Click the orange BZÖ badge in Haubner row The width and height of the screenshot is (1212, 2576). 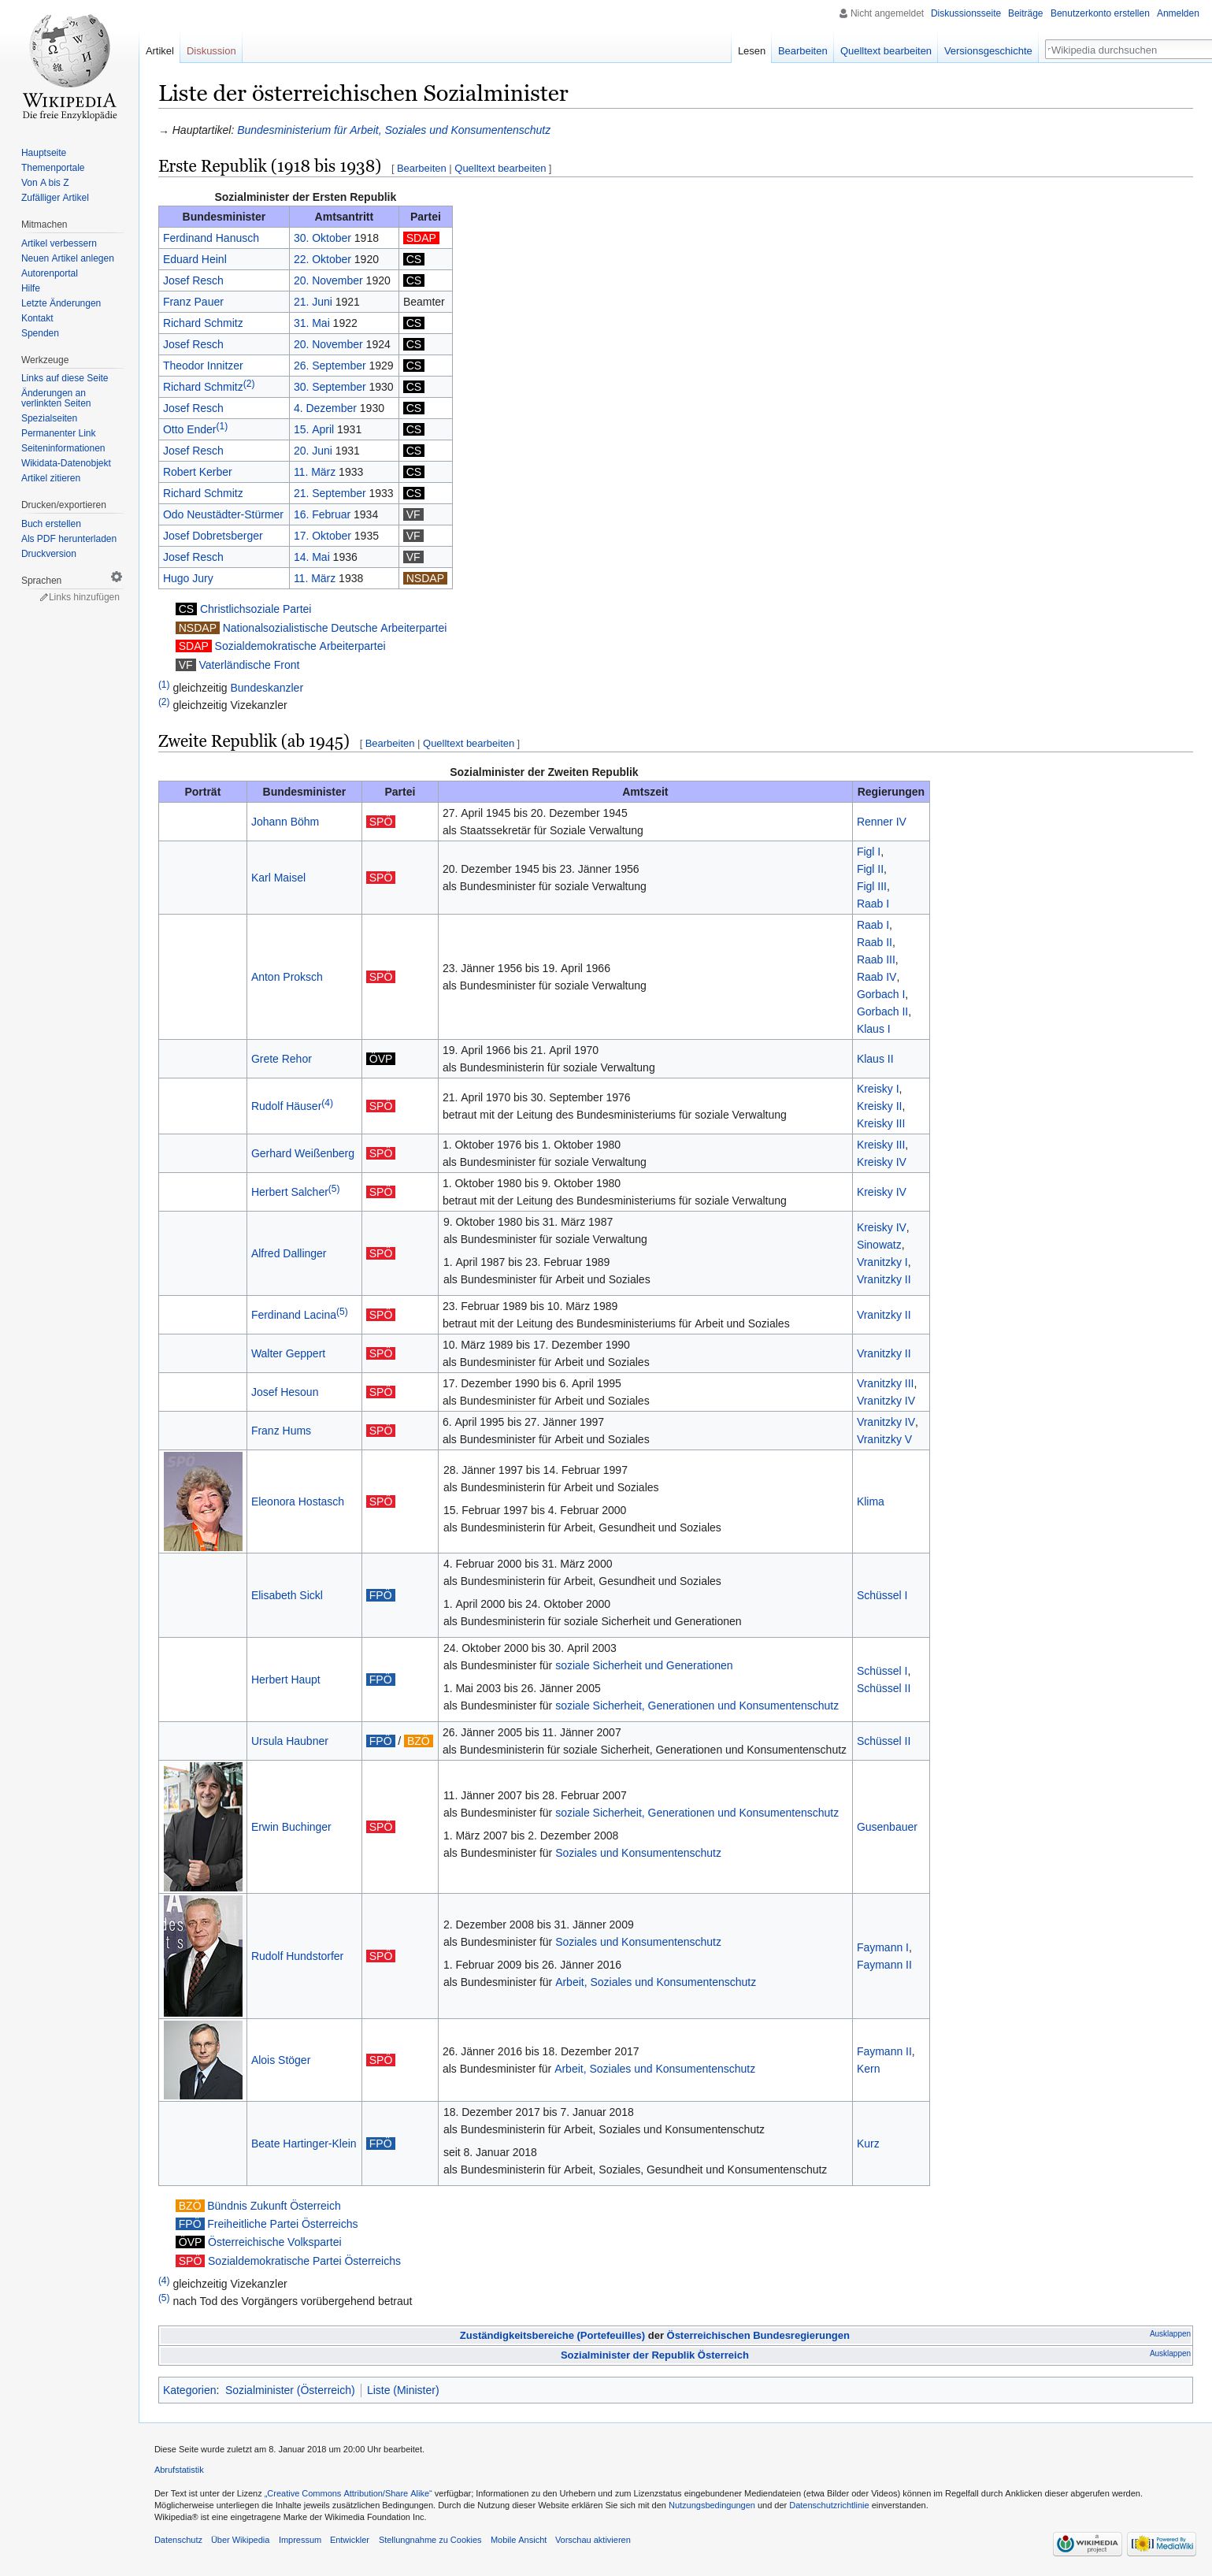[x=418, y=1741]
